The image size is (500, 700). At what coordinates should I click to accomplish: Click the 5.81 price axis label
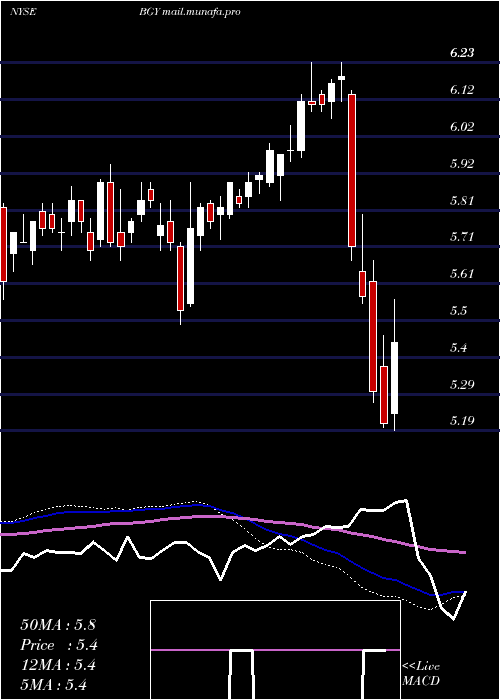(x=462, y=200)
